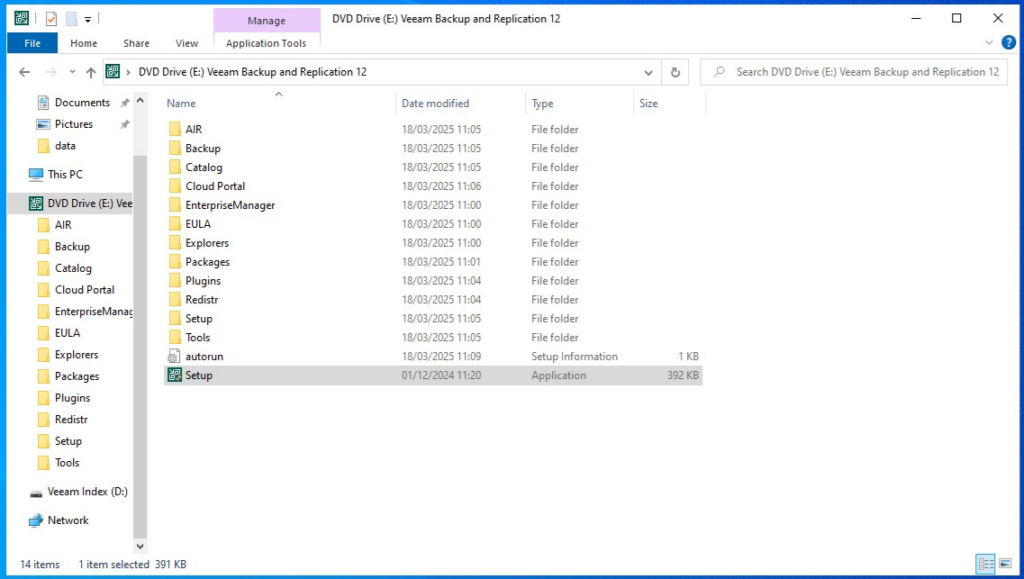Viewport: 1024px width, 579px height.
Task: Select the Redistr folder in file list
Action: [x=202, y=300]
